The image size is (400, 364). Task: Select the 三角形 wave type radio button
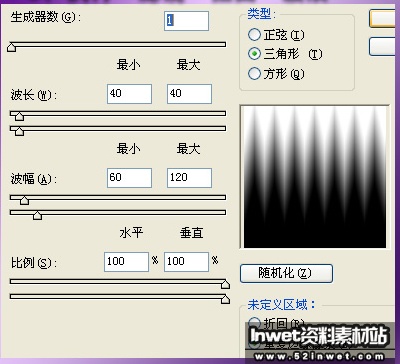click(x=254, y=54)
